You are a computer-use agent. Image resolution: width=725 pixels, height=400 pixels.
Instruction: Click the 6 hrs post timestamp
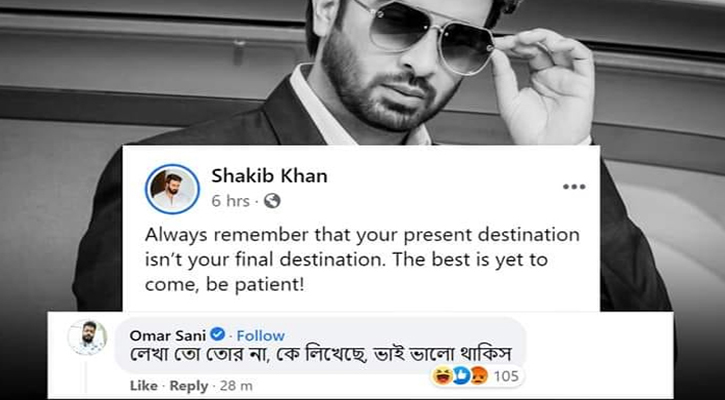click(230, 201)
